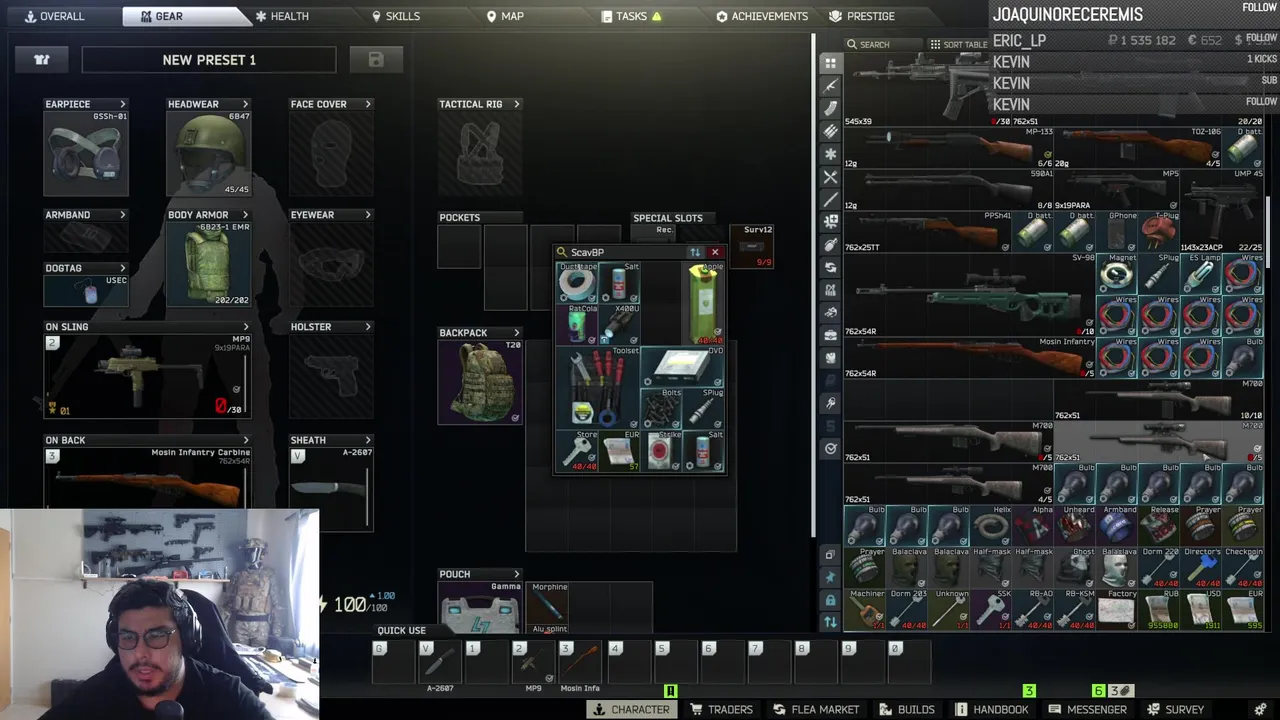This screenshot has width=1280, height=720.
Task: Select the briefcase container filter in stash sidebar
Action: (x=830, y=335)
